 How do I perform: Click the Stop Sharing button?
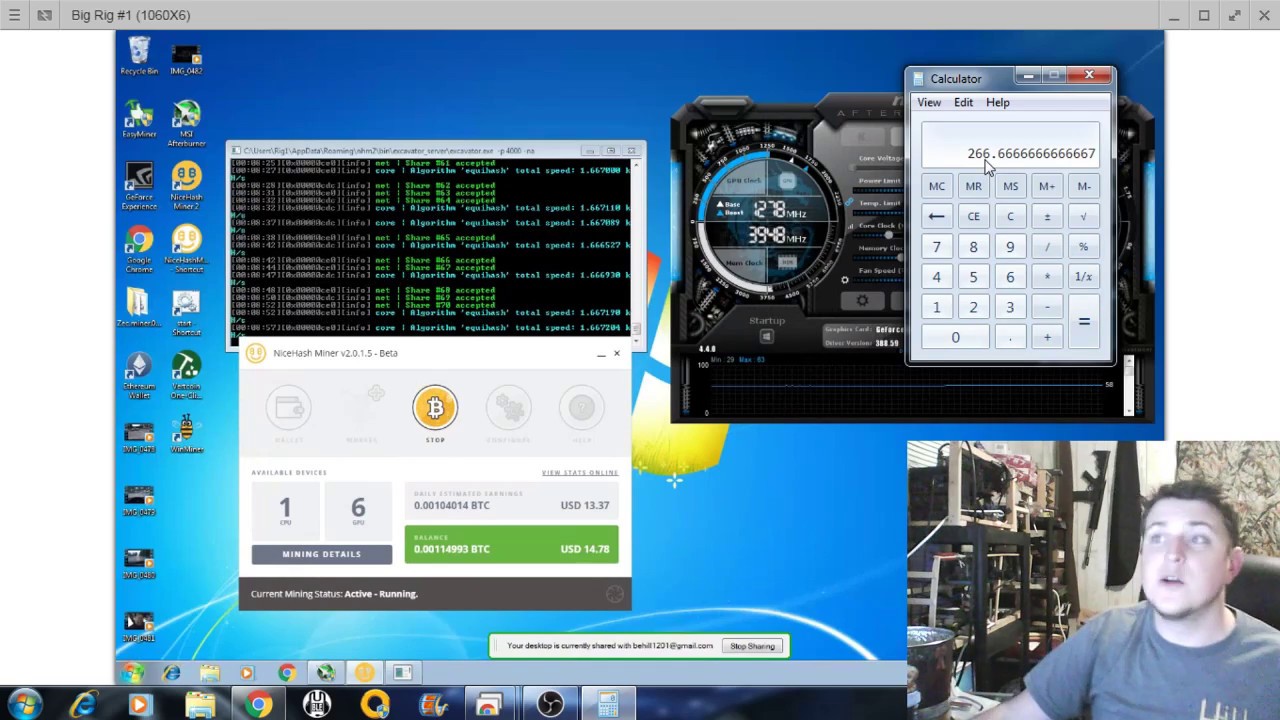pyautogui.click(x=752, y=646)
